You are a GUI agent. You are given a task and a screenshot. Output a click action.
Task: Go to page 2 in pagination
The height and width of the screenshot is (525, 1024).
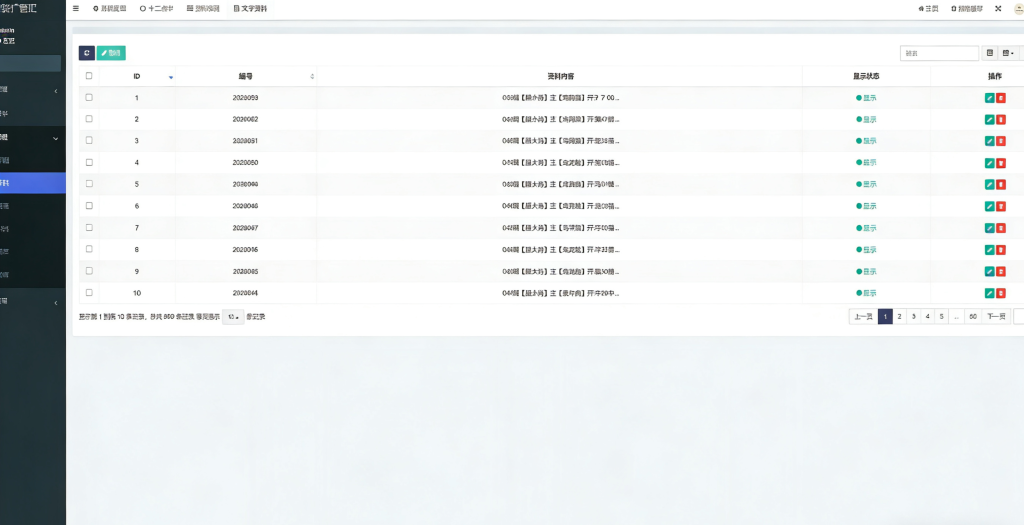pos(900,317)
